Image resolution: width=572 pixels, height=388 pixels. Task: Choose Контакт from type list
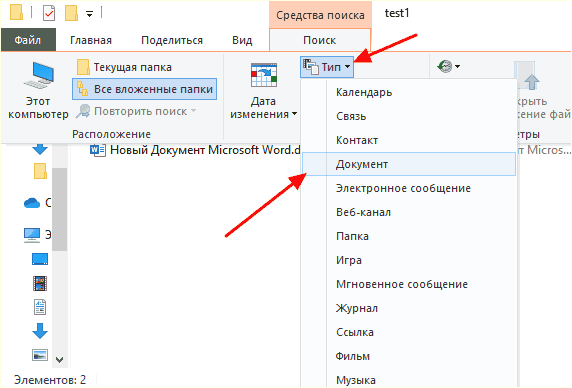[409, 140]
